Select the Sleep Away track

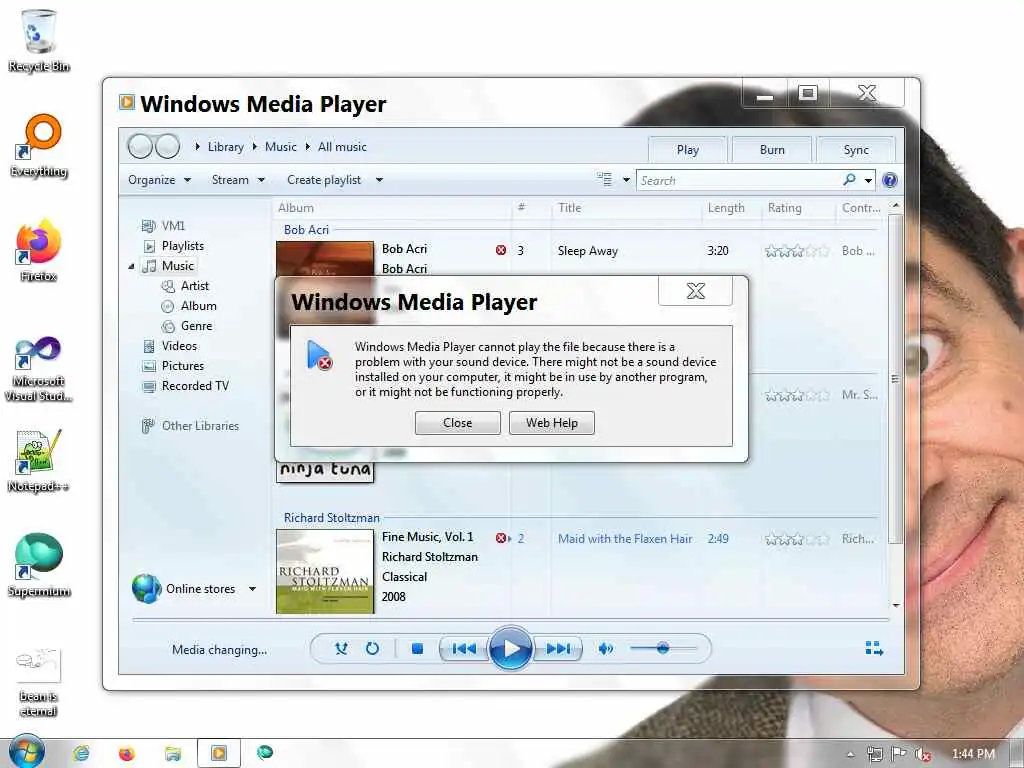point(588,251)
